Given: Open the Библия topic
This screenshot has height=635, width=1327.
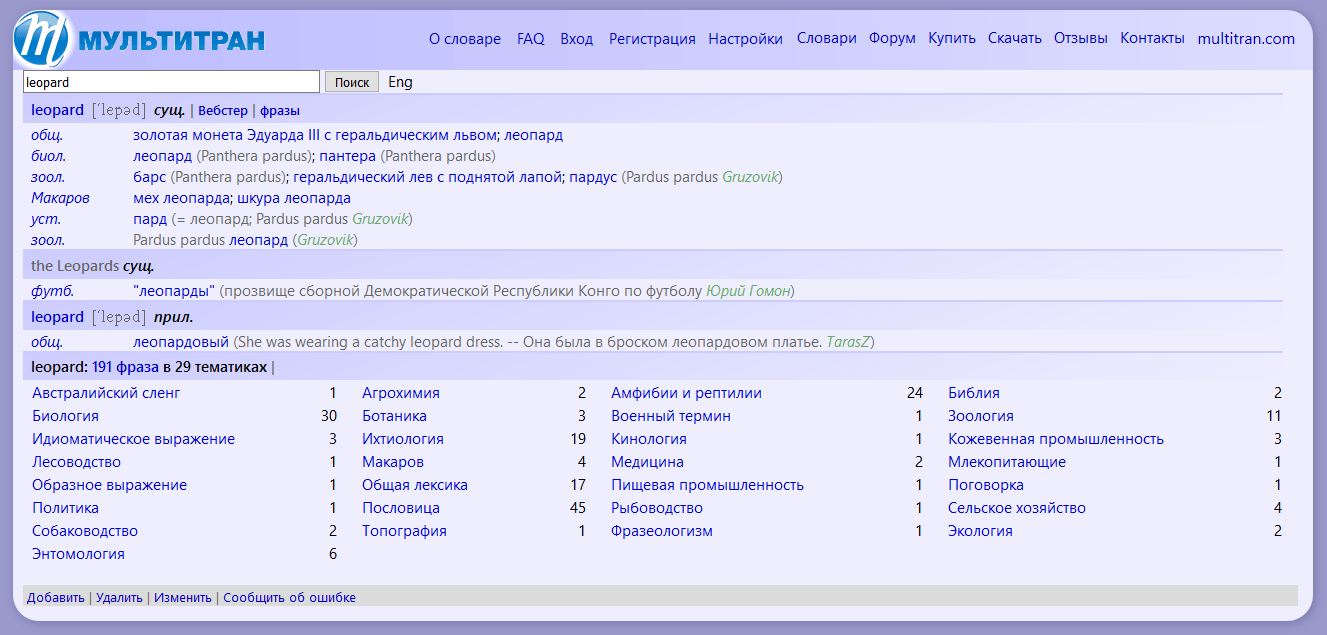Looking at the screenshot, I should click(974, 393).
